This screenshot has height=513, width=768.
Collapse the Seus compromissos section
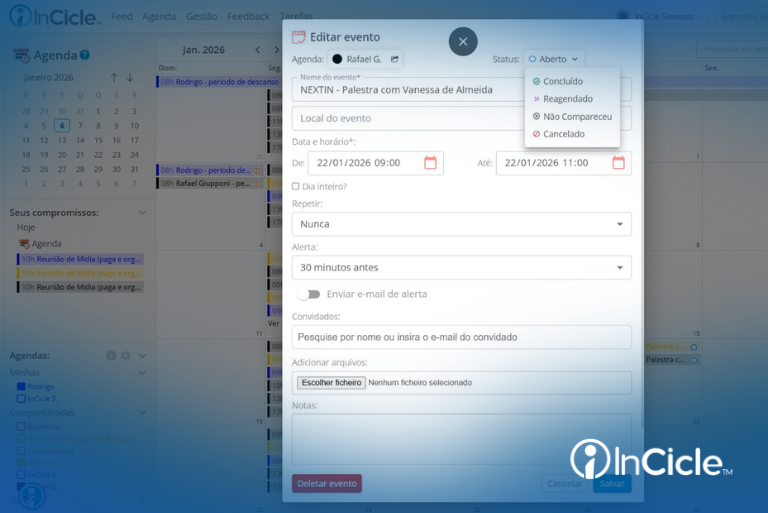tap(142, 213)
